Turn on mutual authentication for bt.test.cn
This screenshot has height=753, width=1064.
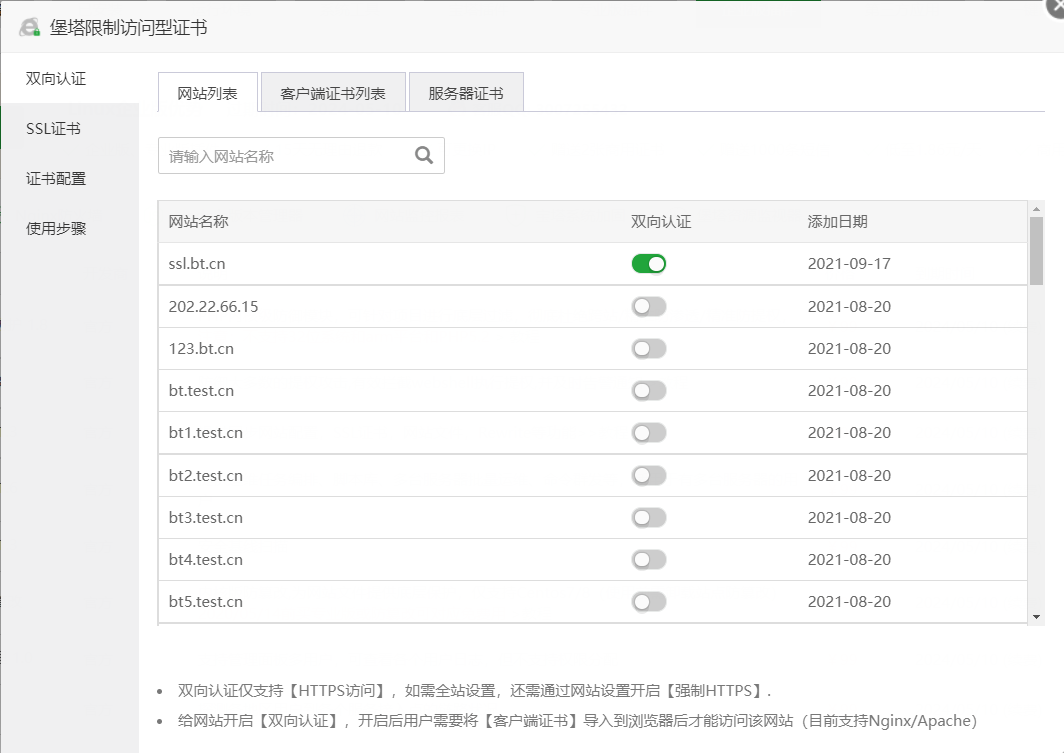coord(648,390)
